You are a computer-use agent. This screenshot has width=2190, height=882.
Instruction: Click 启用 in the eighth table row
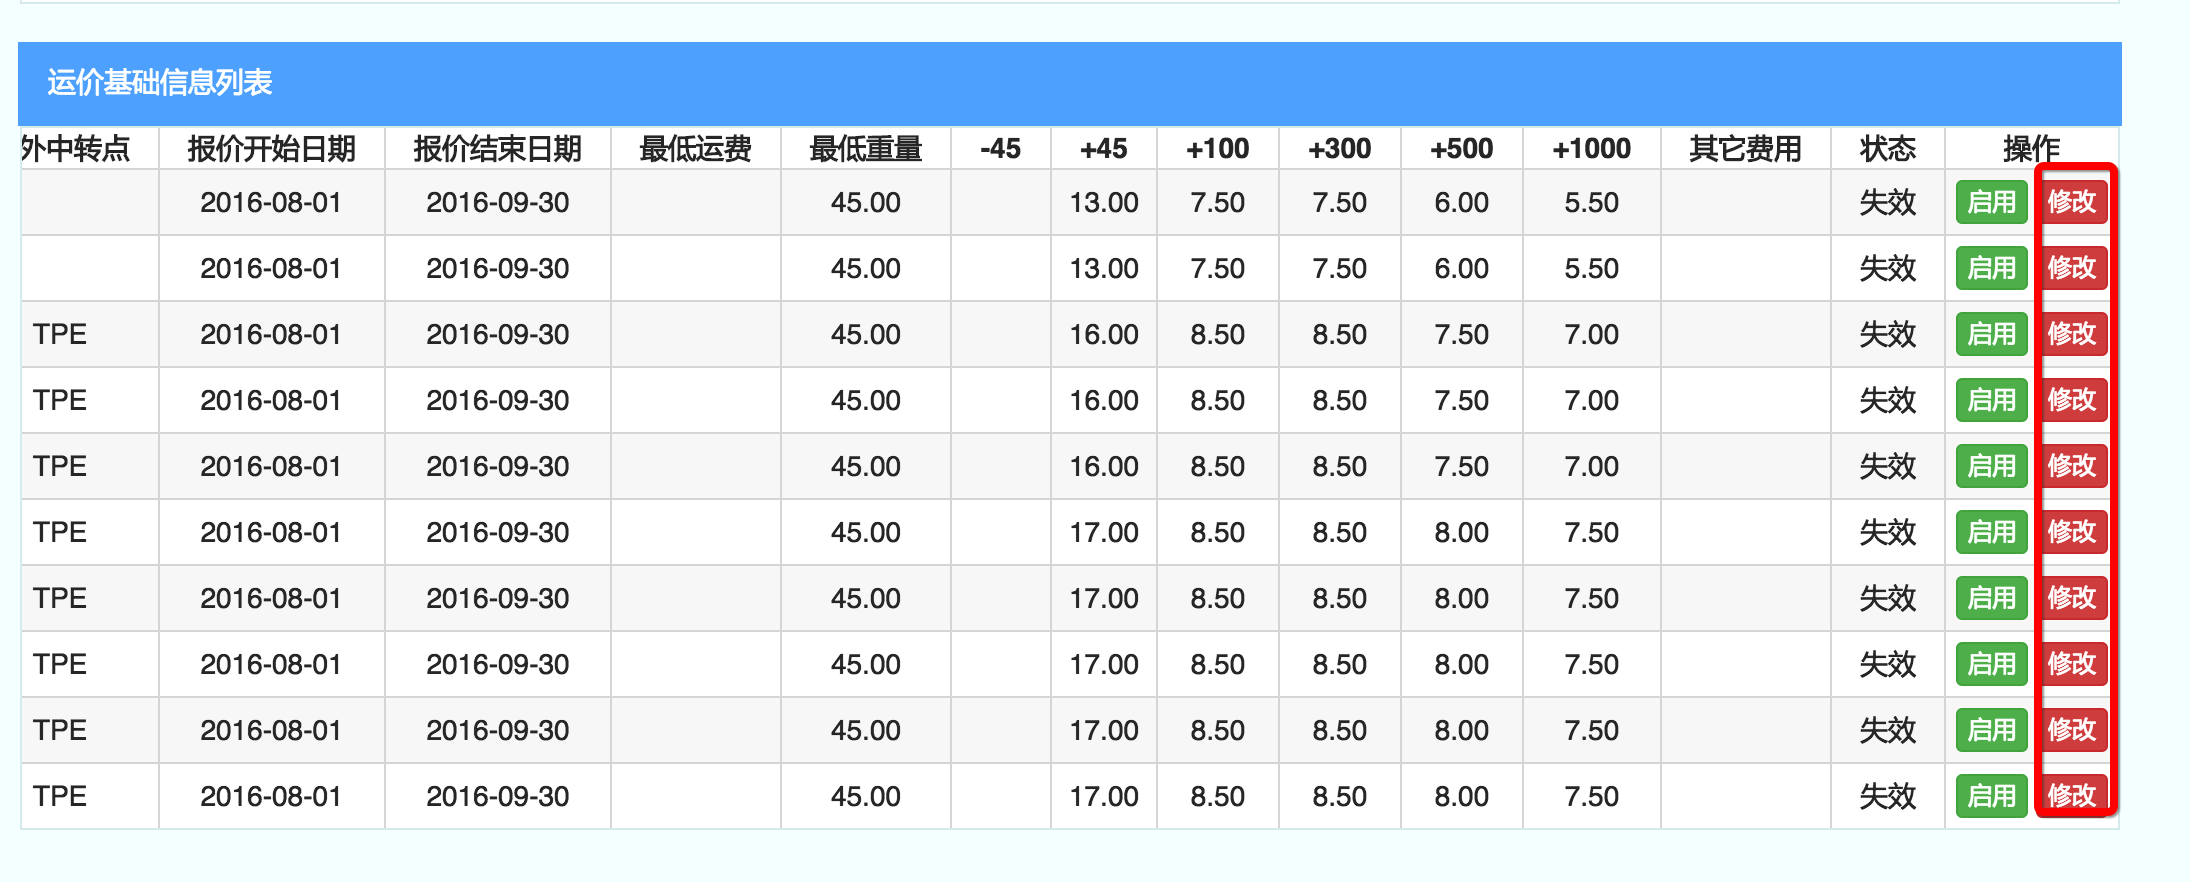pos(1991,665)
